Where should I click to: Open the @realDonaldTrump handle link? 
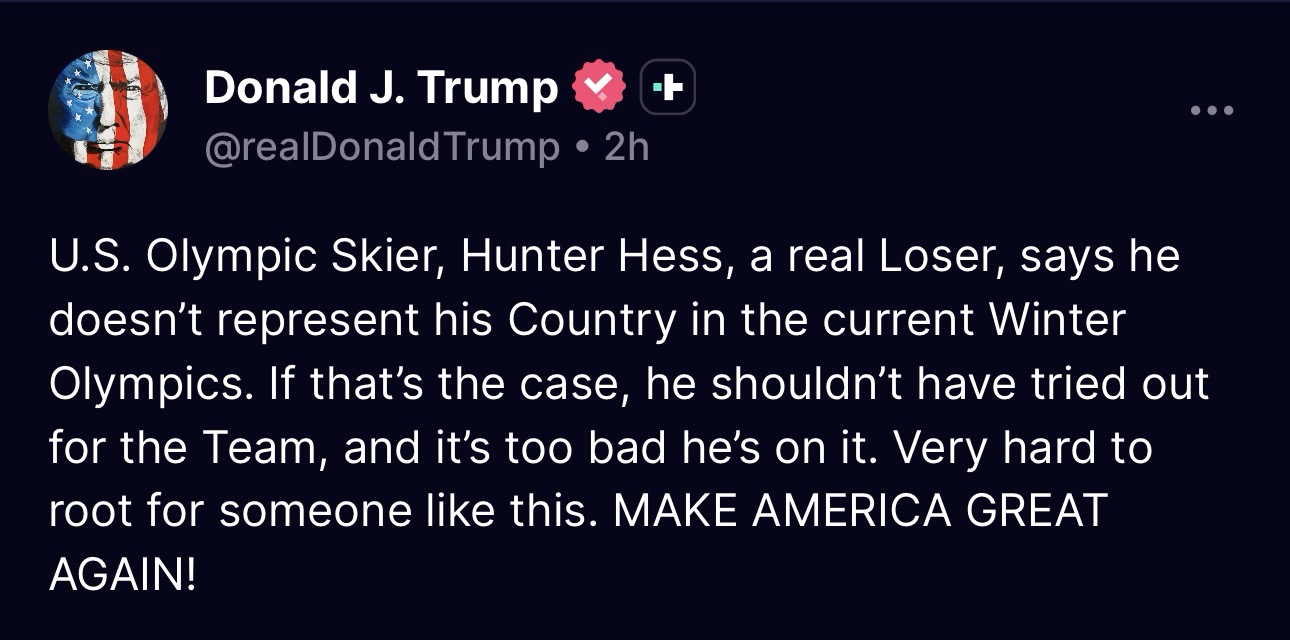pyautogui.click(x=382, y=147)
